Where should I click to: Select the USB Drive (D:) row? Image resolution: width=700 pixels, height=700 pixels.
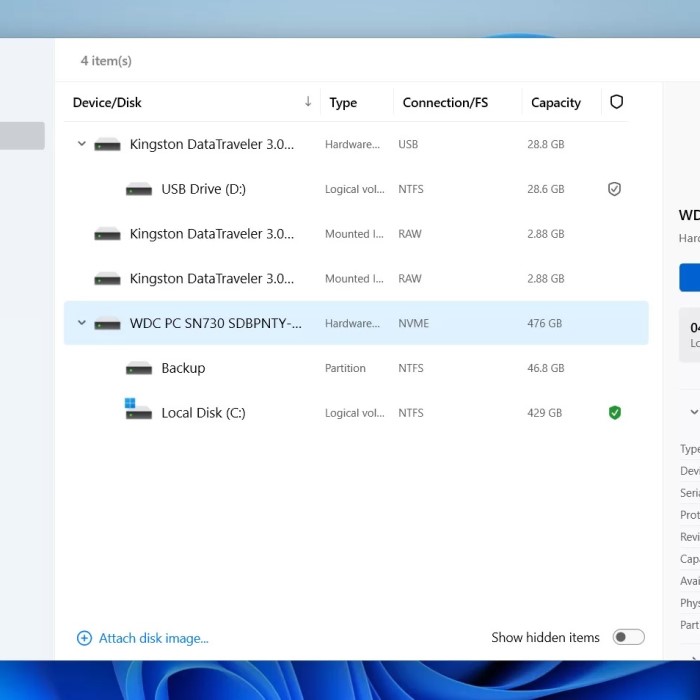pos(356,189)
